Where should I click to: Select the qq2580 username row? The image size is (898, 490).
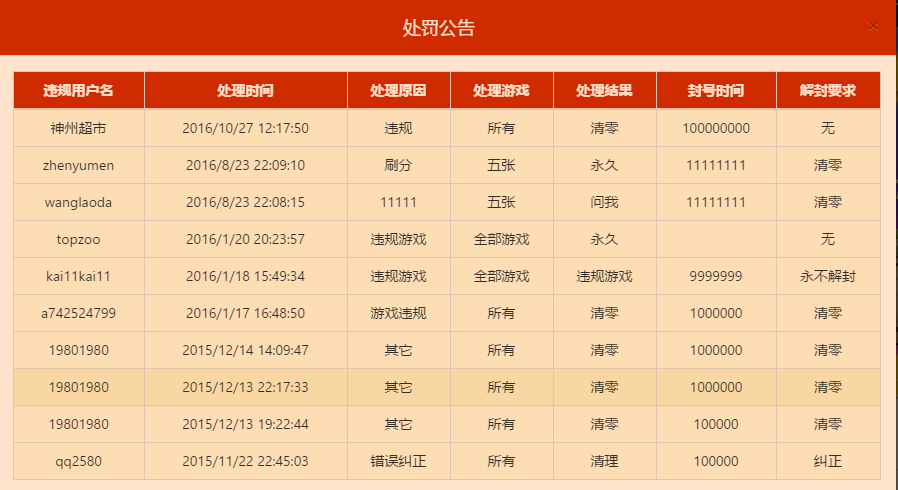[79, 461]
